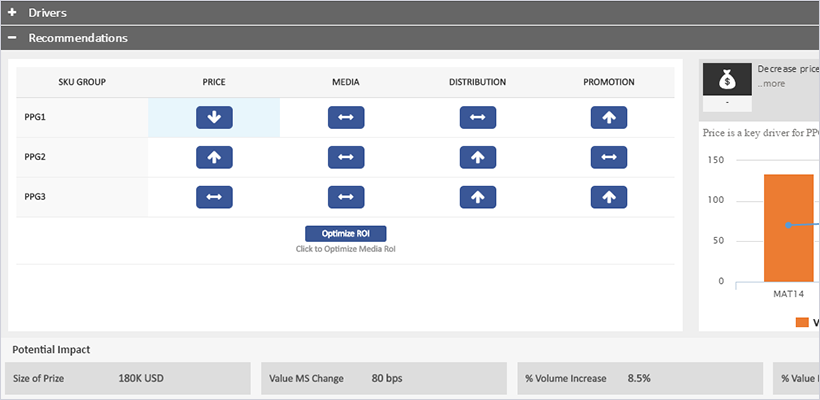Select the PROMOTION column header
Screen dimensions: 820x400
tap(608, 82)
